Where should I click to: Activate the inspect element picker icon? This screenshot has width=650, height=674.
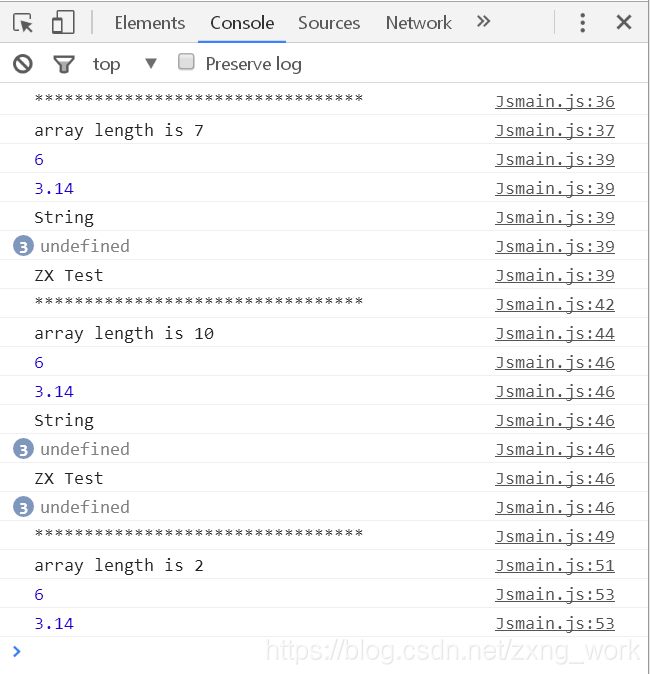(x=23, y=22)
